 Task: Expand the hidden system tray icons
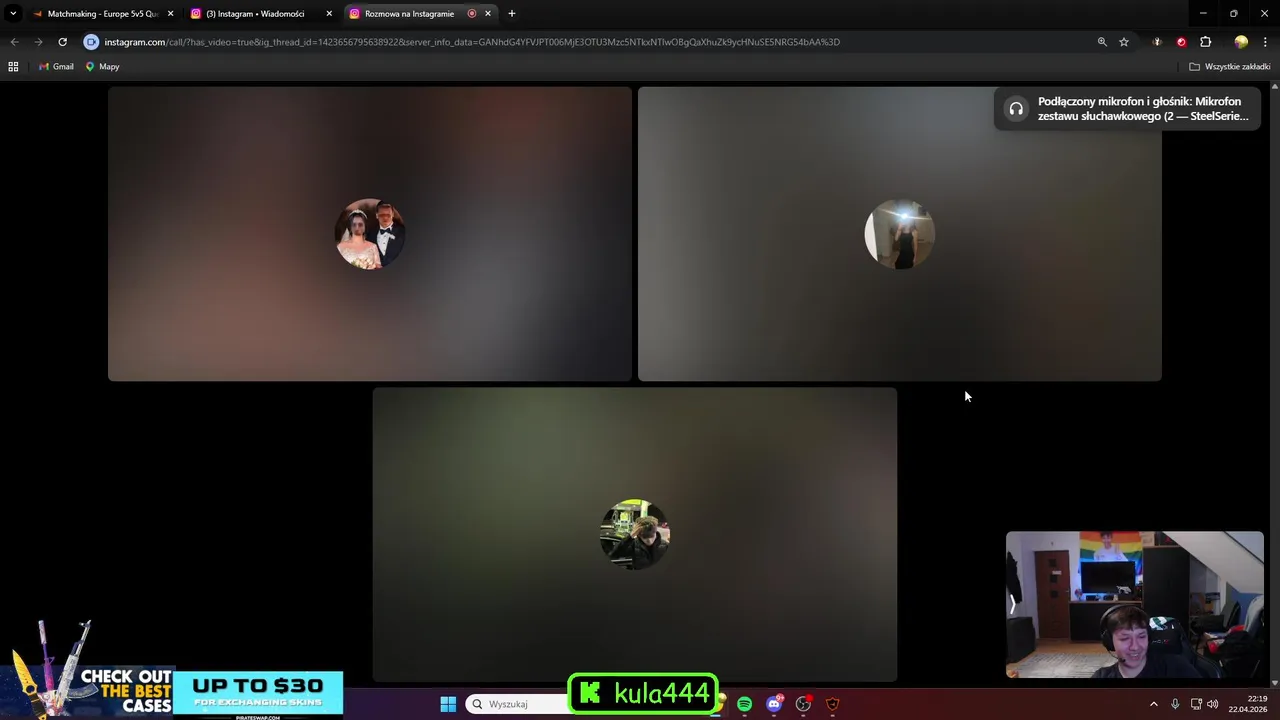pos(1153,704)
